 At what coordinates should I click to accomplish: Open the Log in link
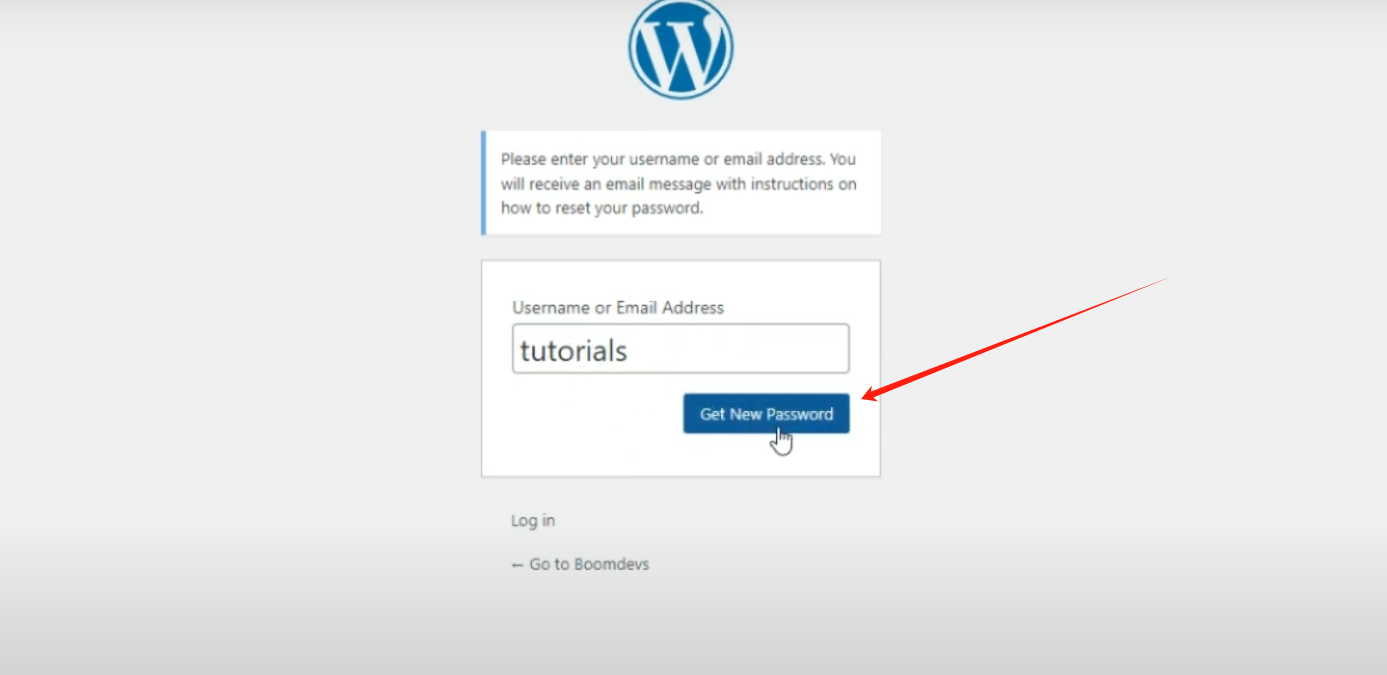[x=533, y=521]
